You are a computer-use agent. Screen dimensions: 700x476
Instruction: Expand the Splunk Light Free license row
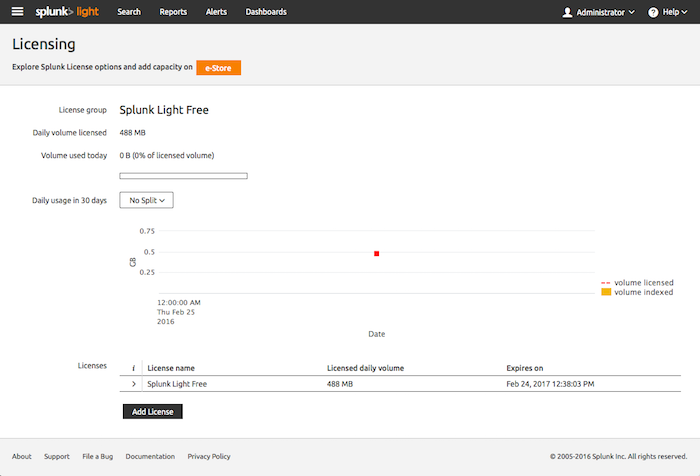pyautogui.click(x=133, y=384)
